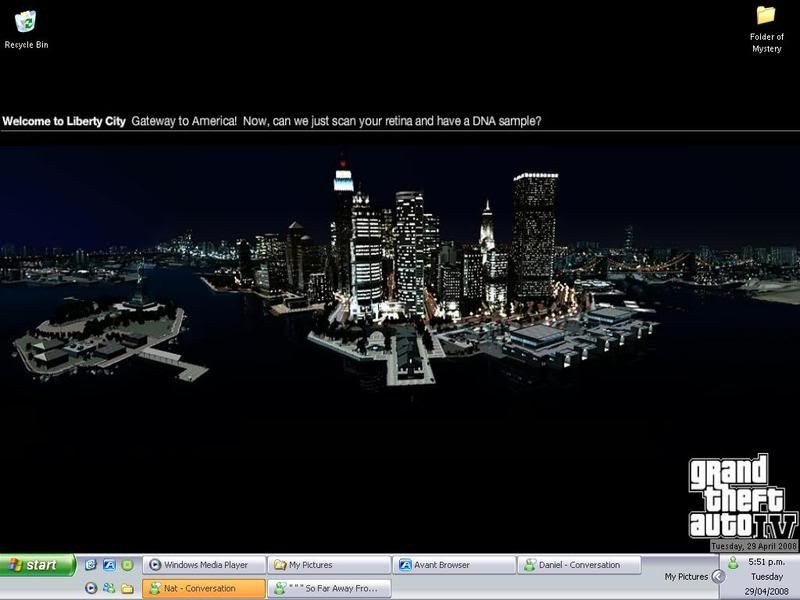Open Daniel - Conversation from the taskbar
The image size is (800, 600).
[579, 565]
